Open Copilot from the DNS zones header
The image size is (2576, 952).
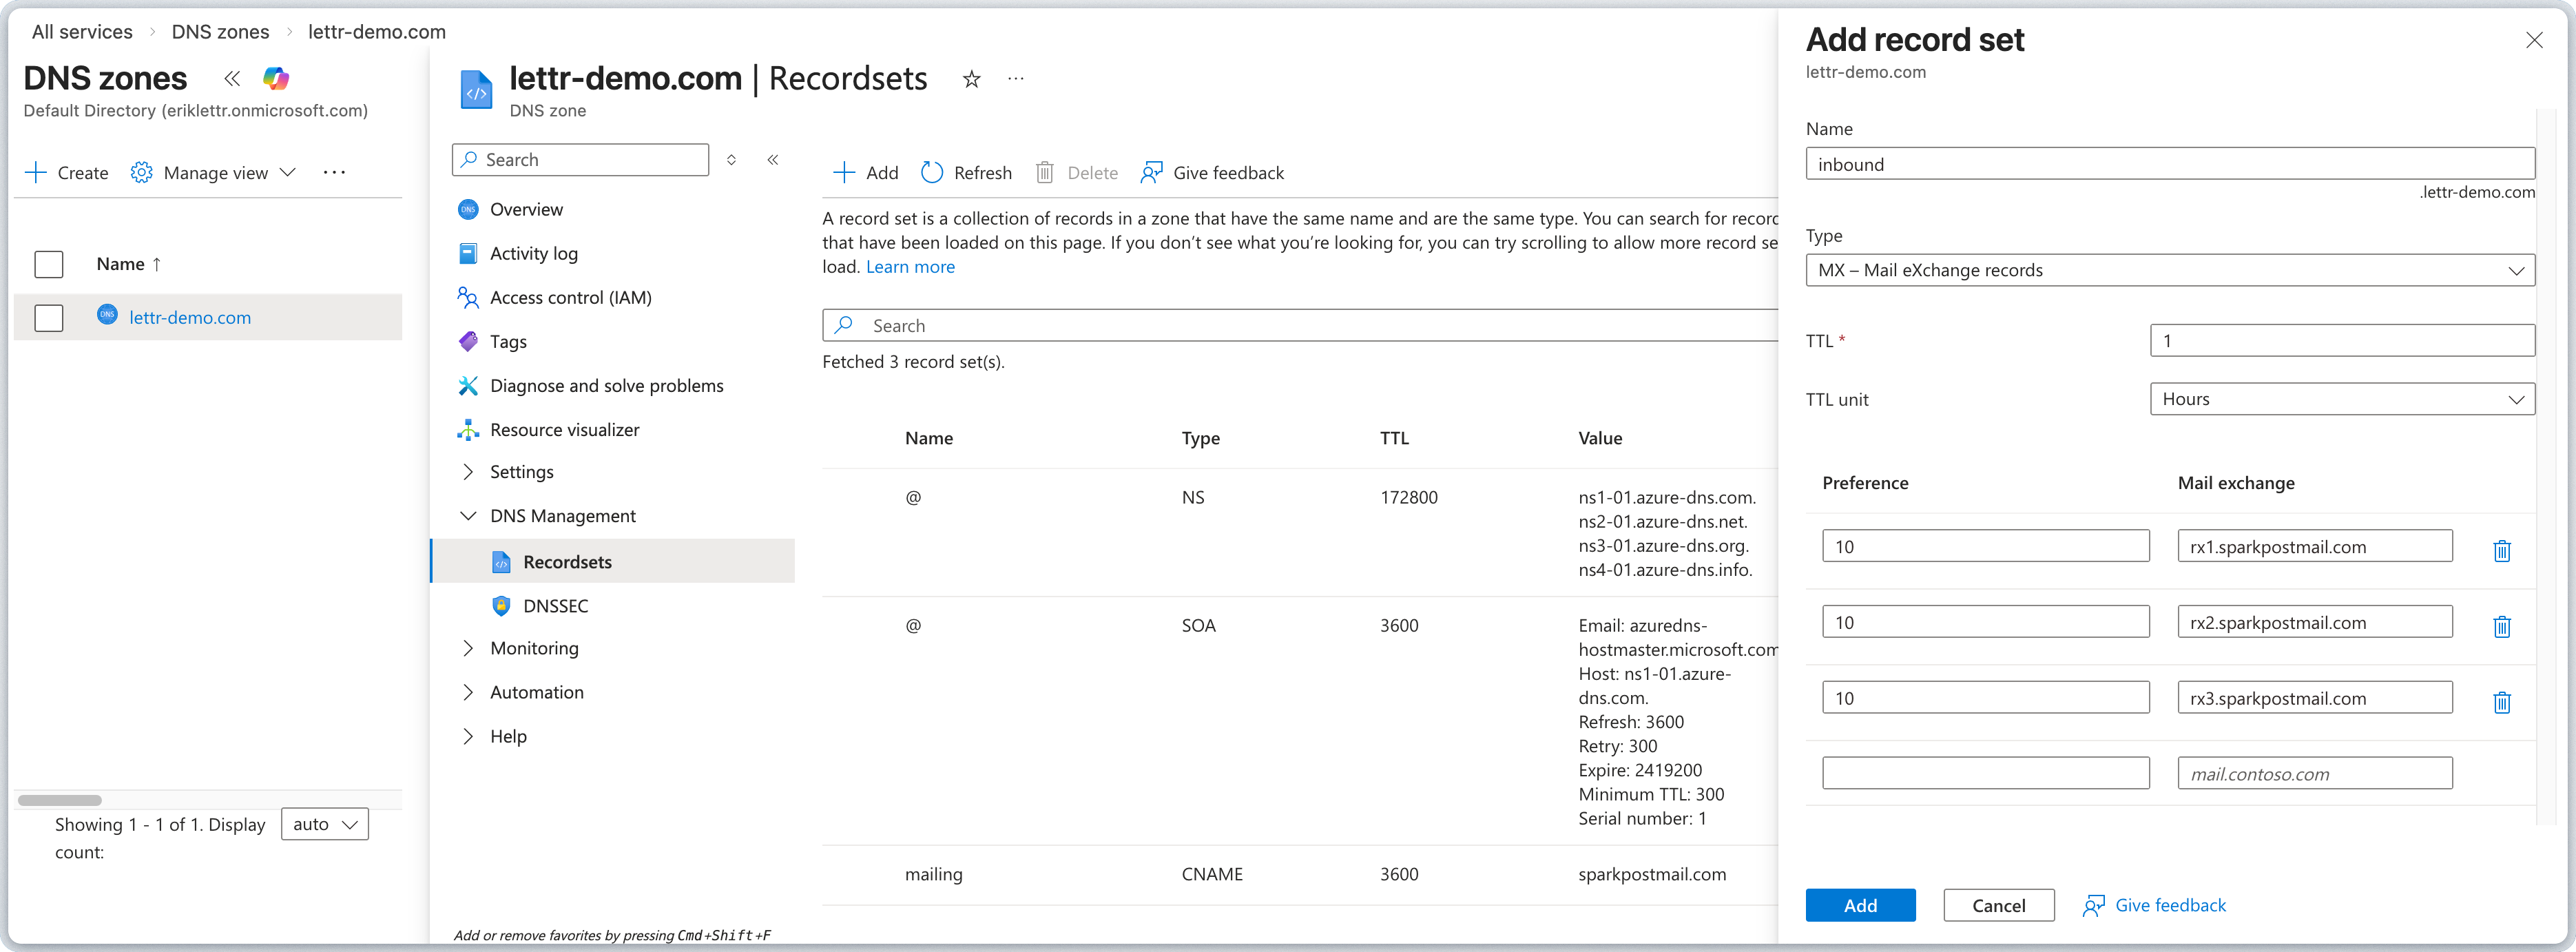[x=277, y=78]
